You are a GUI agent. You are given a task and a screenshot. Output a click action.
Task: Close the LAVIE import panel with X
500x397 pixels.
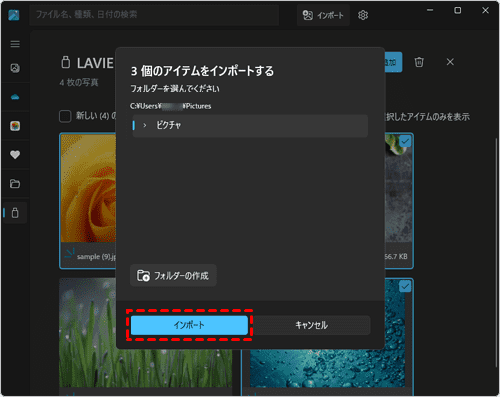point(450,62)
